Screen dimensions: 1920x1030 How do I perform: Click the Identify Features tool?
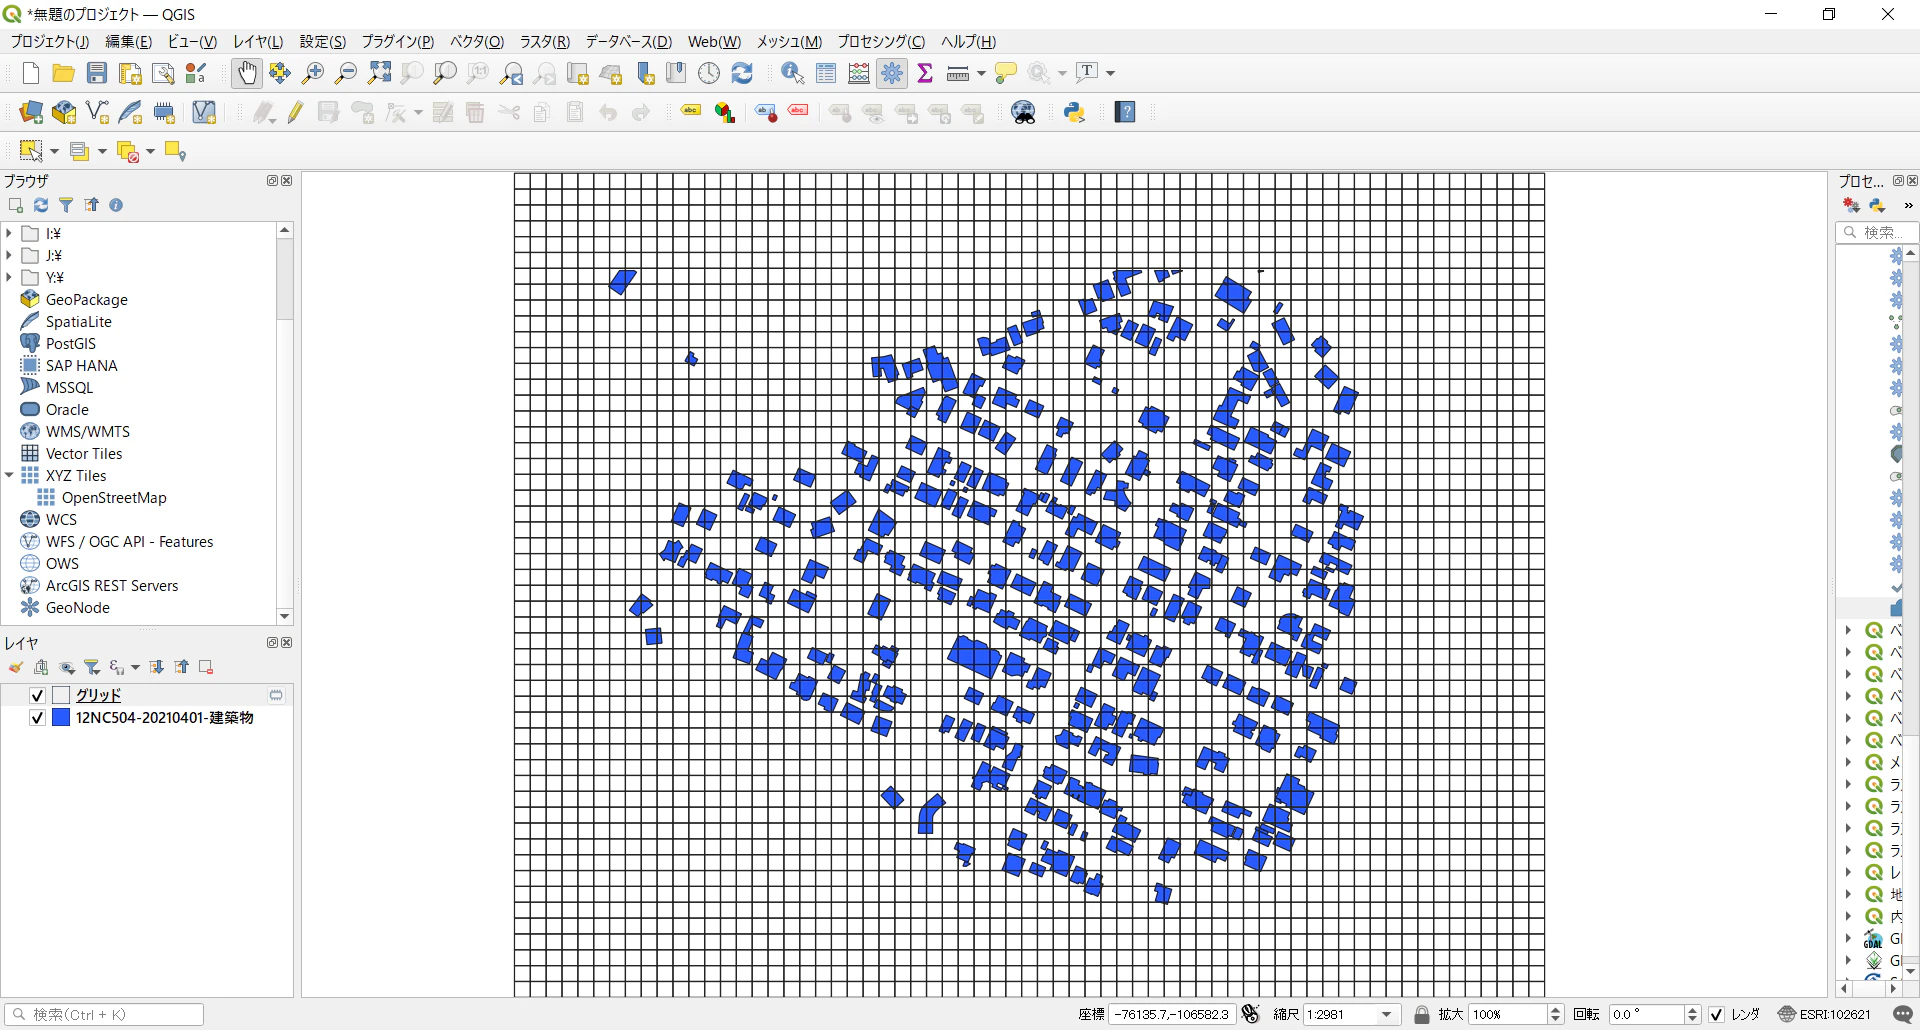click(793, 73)
